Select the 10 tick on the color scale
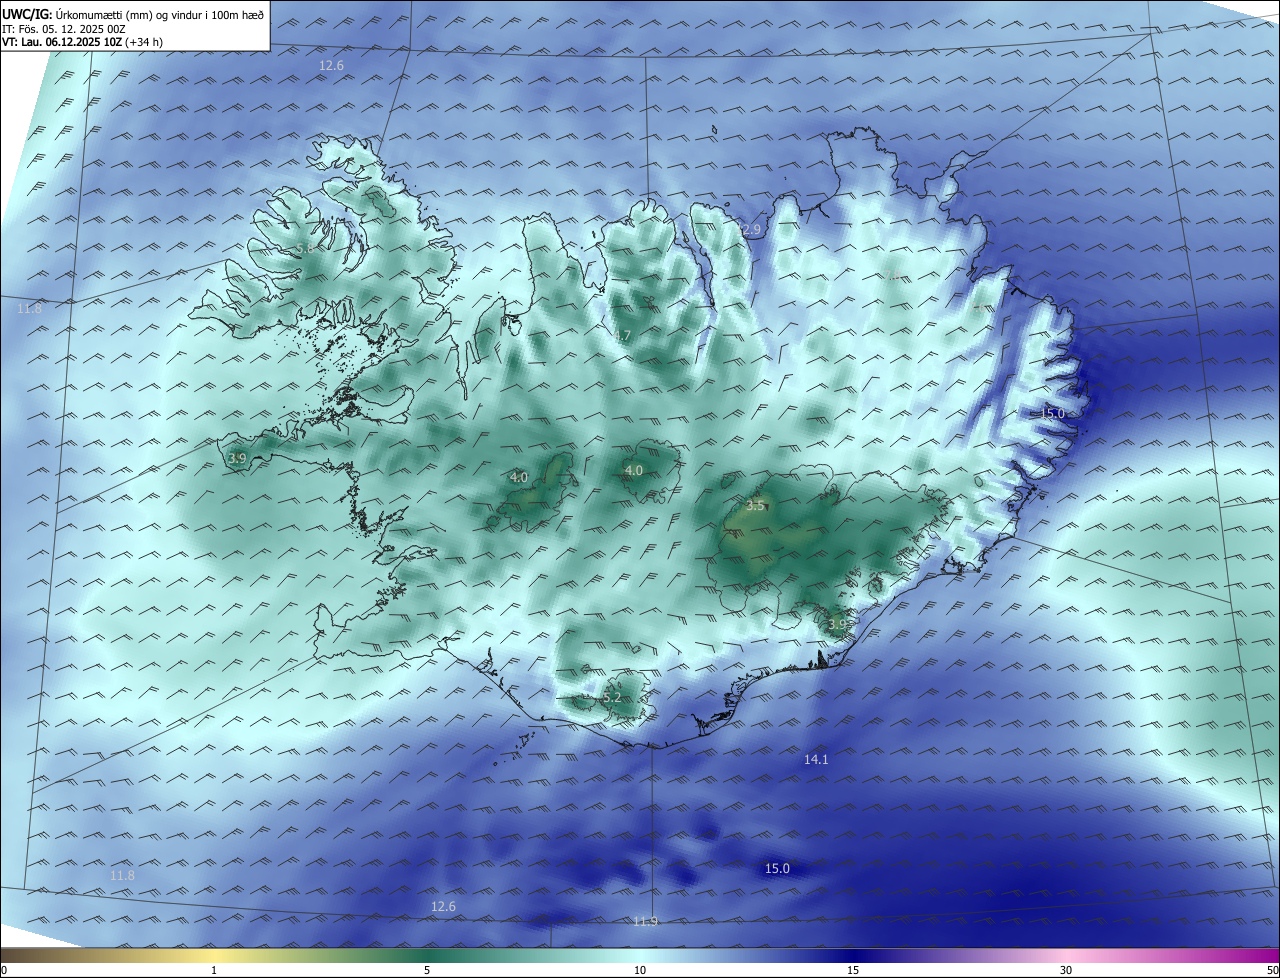Image resolution: width=1280 pixels, height=978 pixels. (640, 970)
